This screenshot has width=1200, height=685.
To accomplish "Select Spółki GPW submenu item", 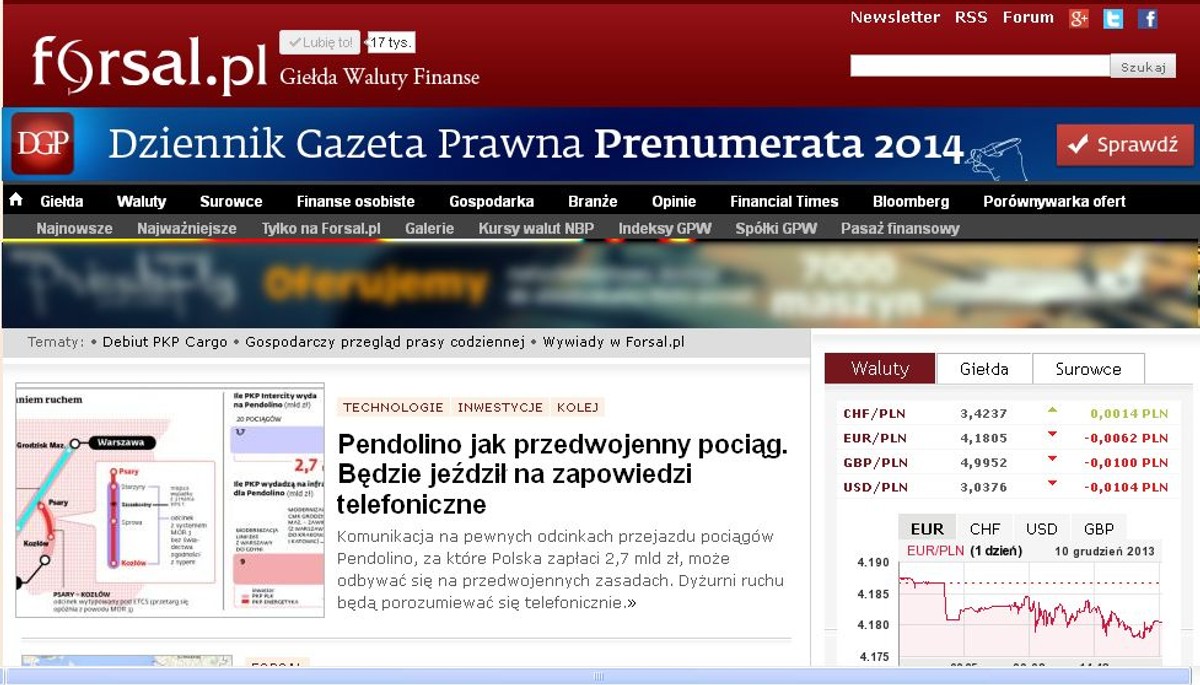I will [x=776, y=228].
